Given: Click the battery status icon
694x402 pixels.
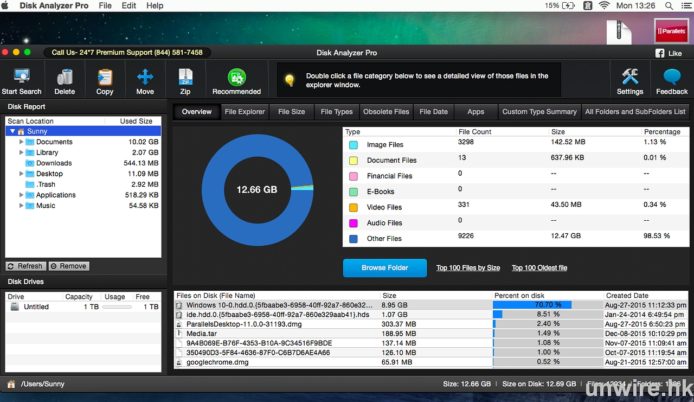Looking at the screenshot, I should [x=568, y=6].
